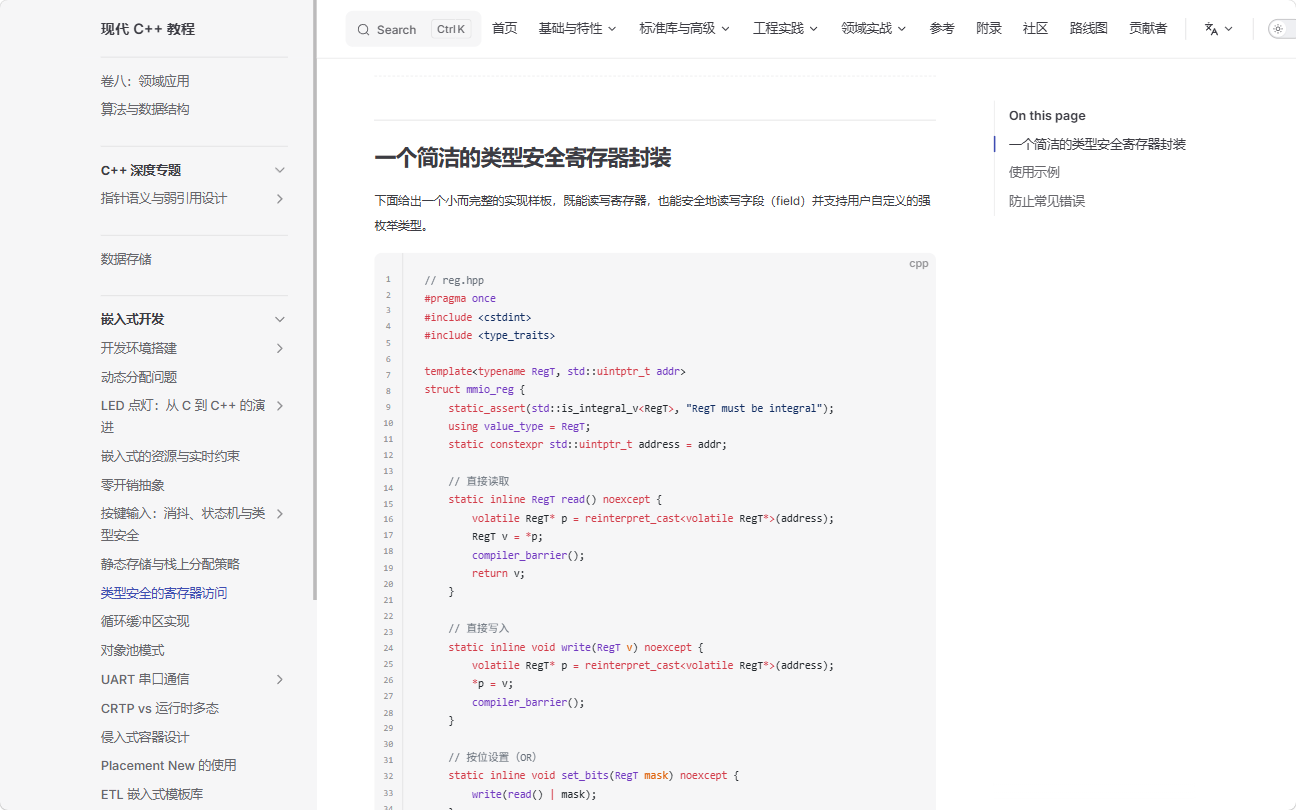
Task: Collapse the C++ 深度专题 section chevron
Action: click(x=280, y=170)
